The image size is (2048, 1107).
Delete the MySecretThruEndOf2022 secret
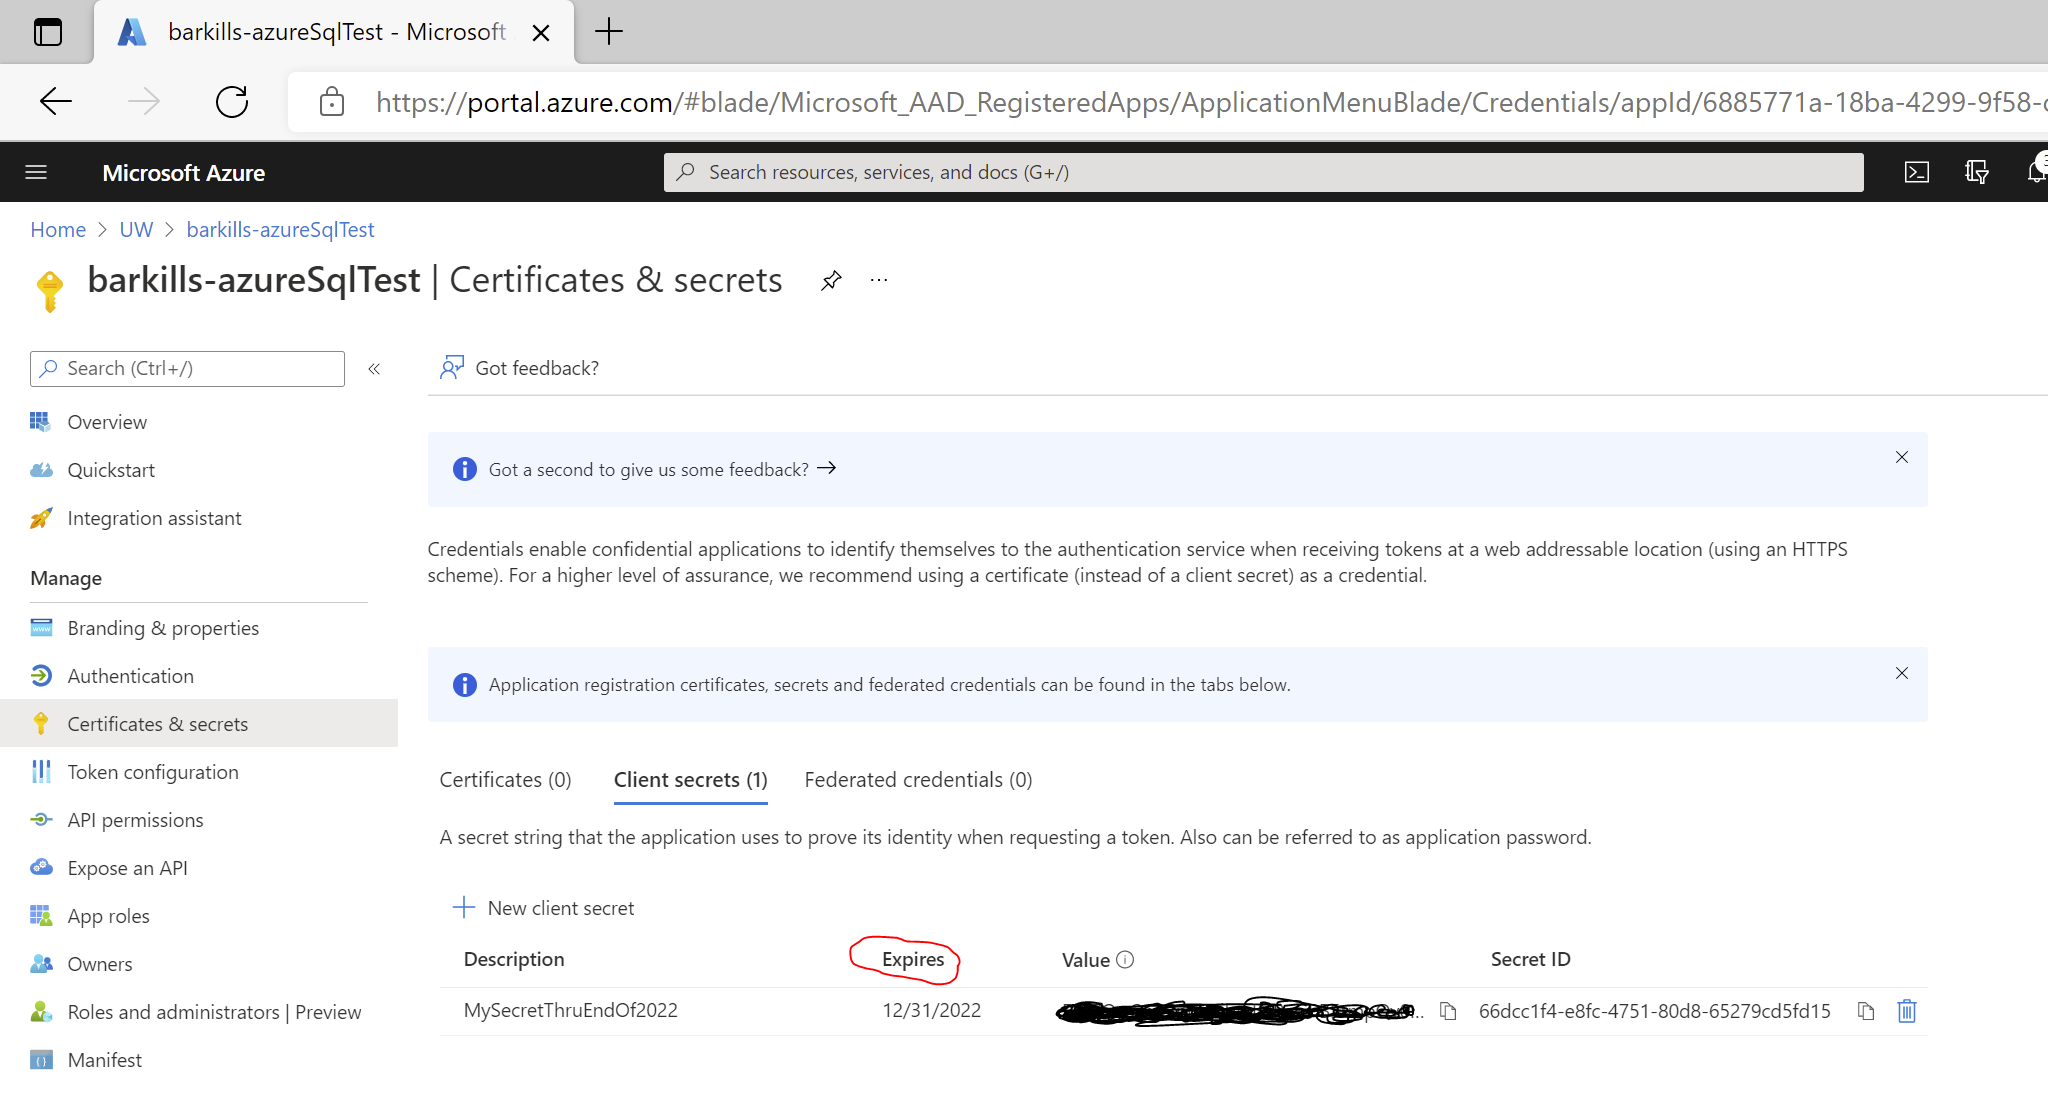pyautogui.click(x=1907, y=1011)
